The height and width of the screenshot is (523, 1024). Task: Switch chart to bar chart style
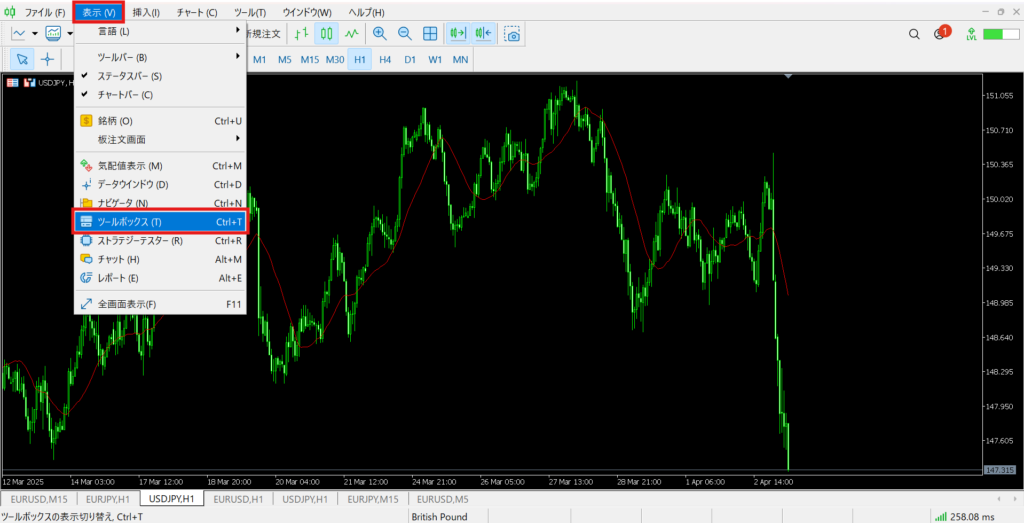pyautogui.click(x=301, y=34)
